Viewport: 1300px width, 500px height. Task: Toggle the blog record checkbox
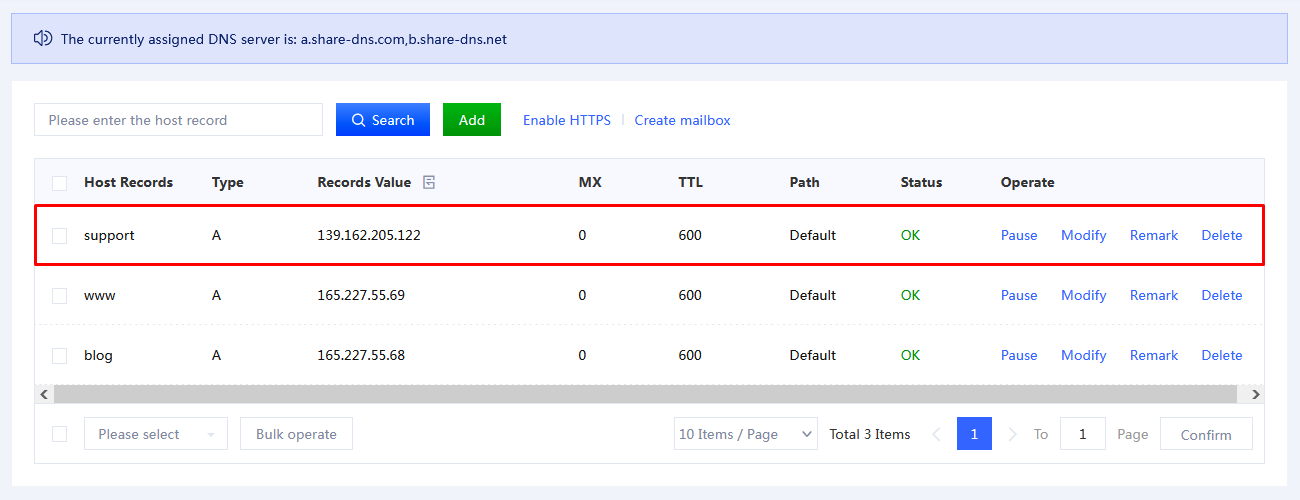tap(60, 356)
